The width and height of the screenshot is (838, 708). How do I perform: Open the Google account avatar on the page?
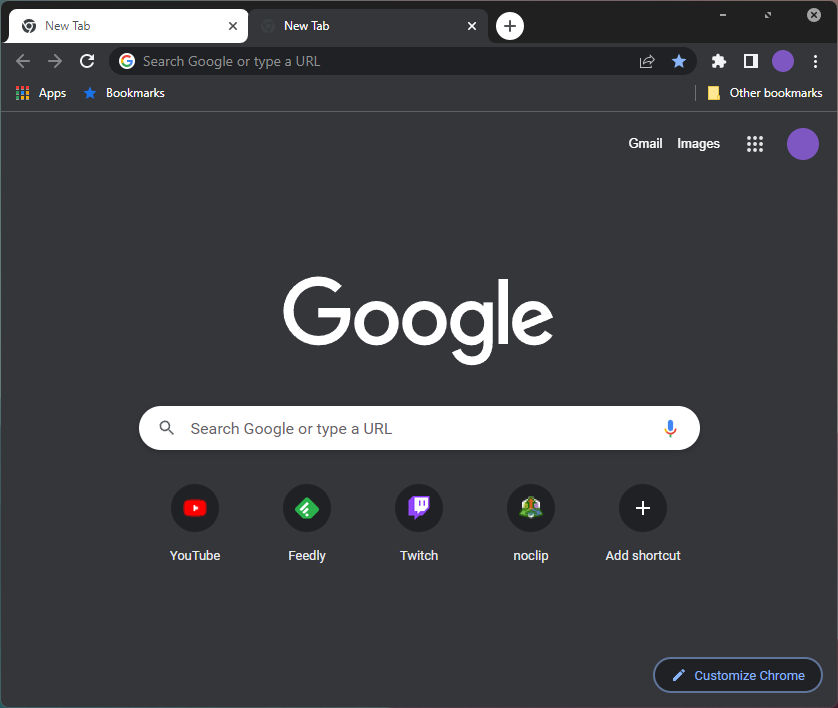pyautogui.click(x=803, y=144)
